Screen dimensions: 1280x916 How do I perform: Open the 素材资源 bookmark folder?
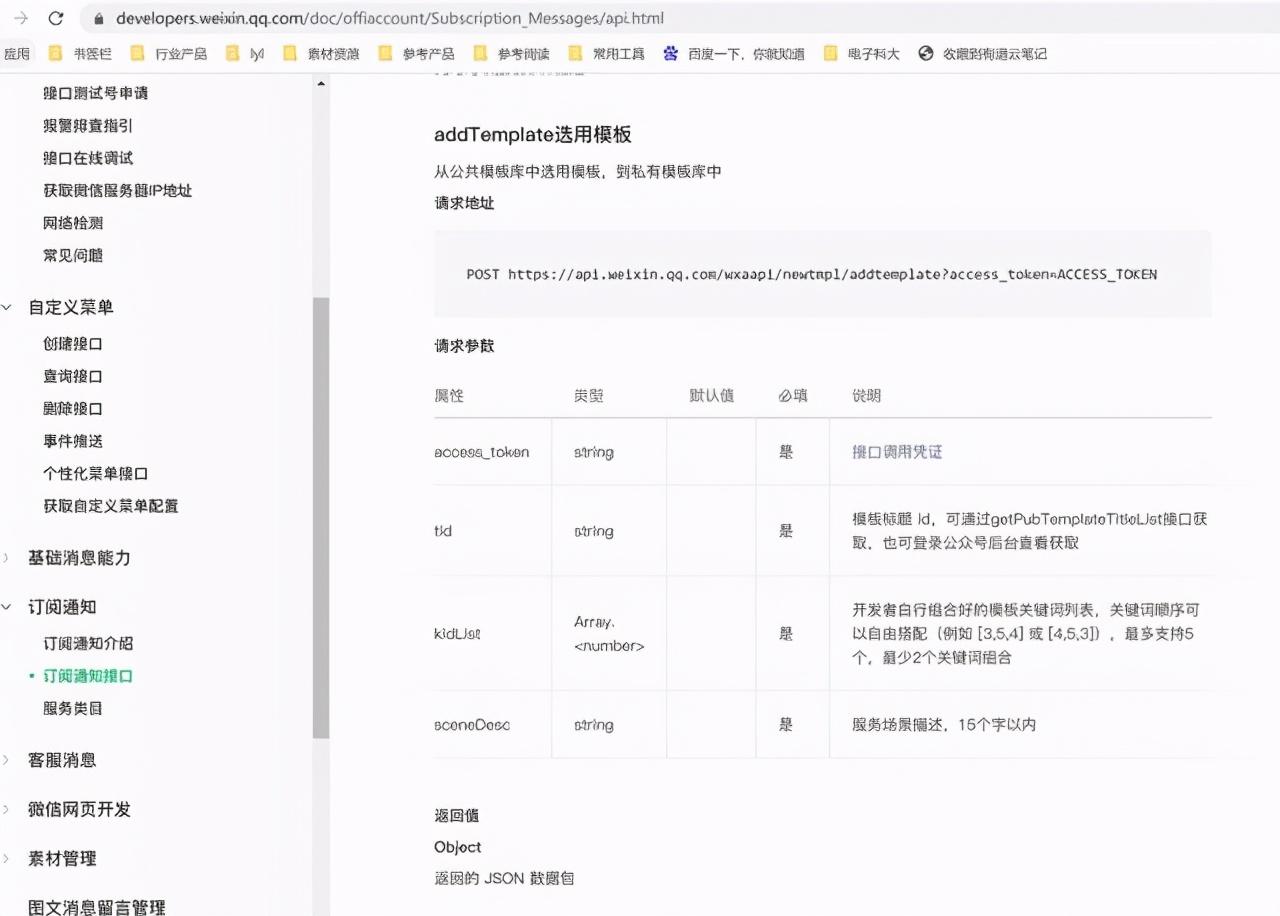point(321,54)
